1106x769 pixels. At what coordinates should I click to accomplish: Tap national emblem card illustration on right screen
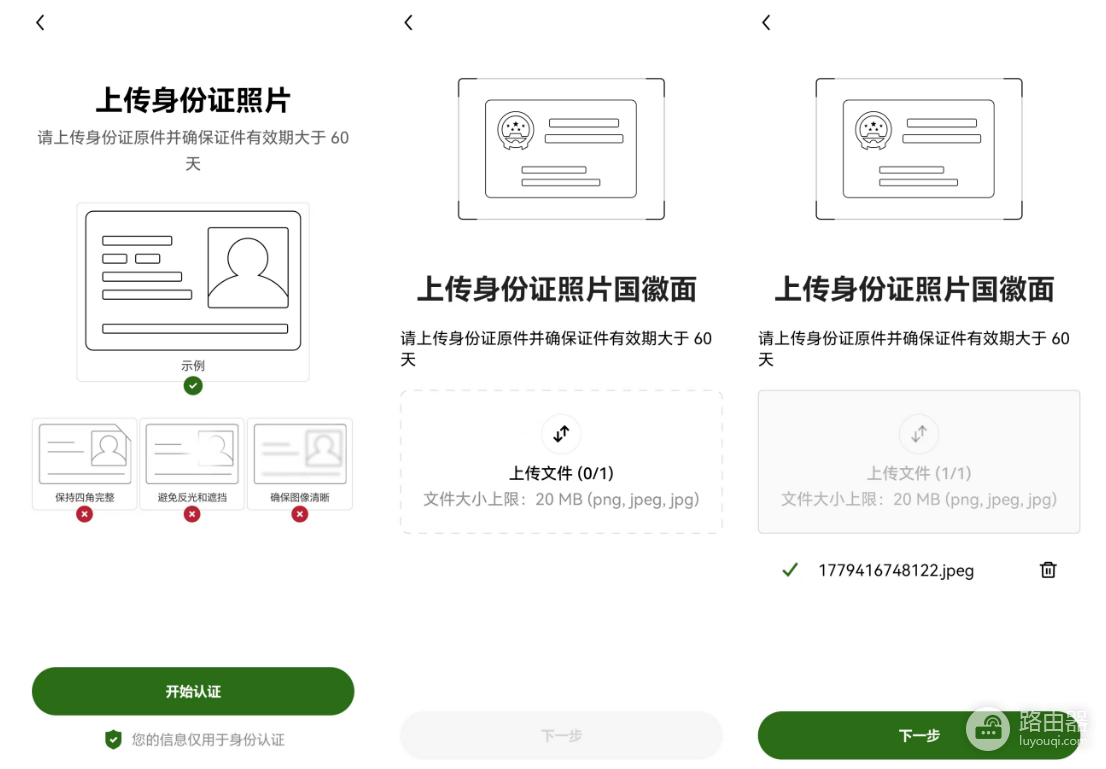pos(918,149)
